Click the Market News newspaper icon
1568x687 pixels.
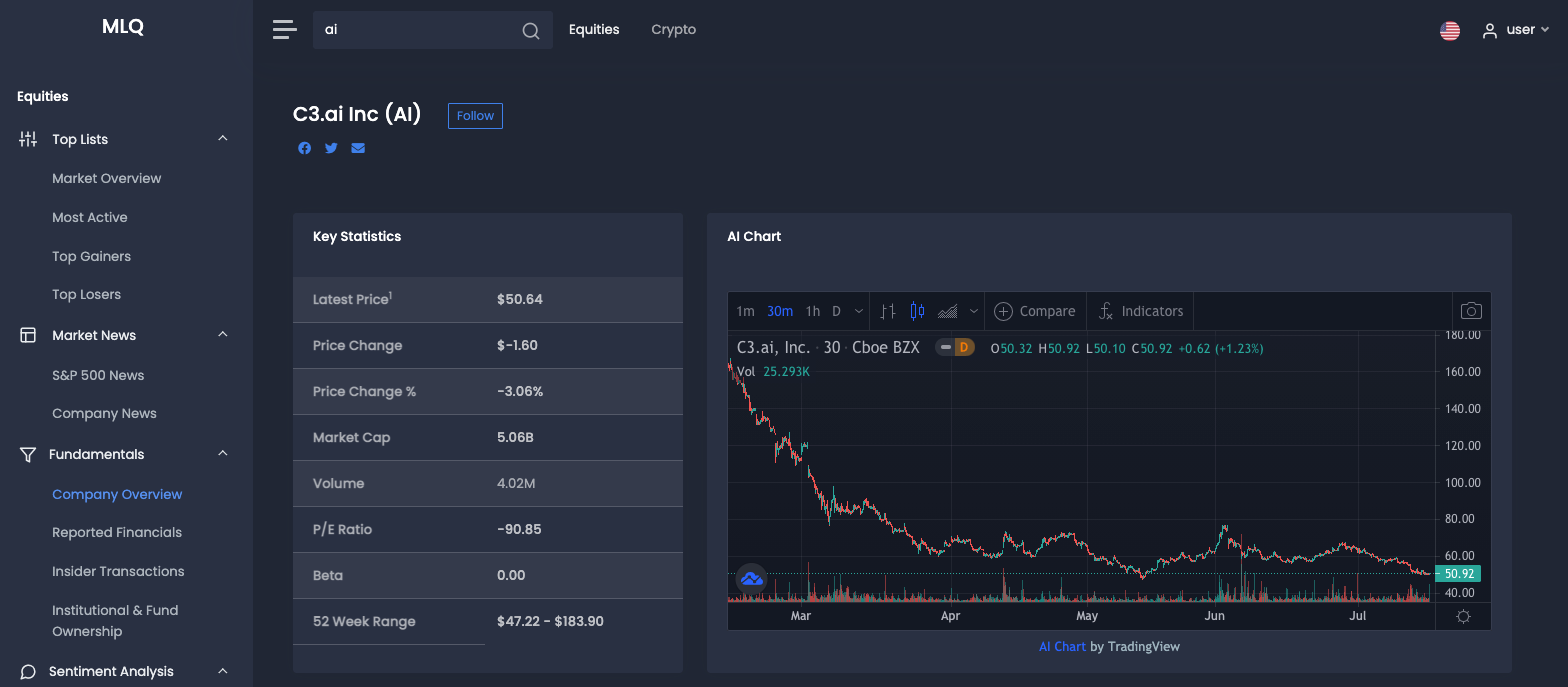(x=28, y=335)
